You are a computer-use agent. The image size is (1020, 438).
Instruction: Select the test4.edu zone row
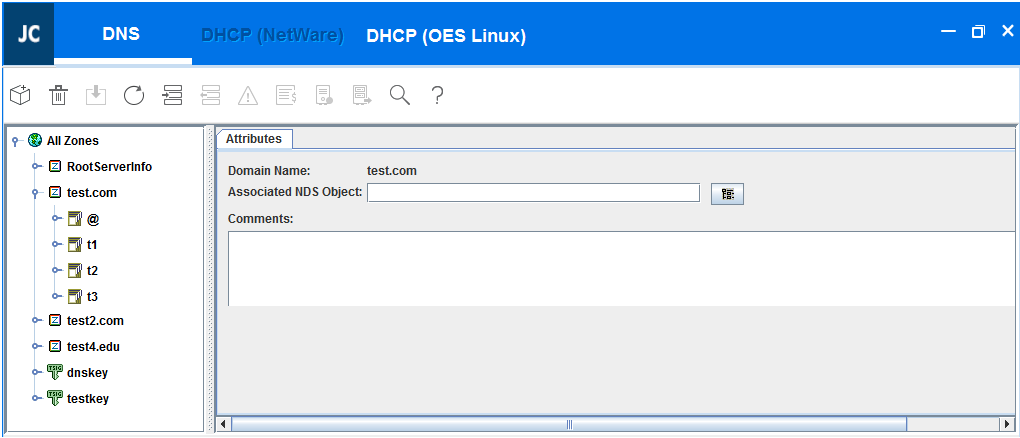pyautogui.click(x=94, y=346)
